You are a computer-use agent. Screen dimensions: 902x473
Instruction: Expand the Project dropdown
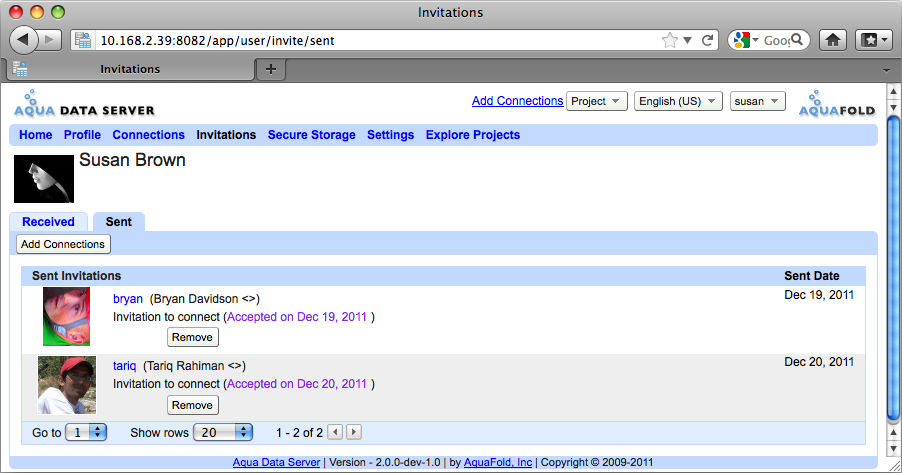pyautogui.click(x=597, y=101)
